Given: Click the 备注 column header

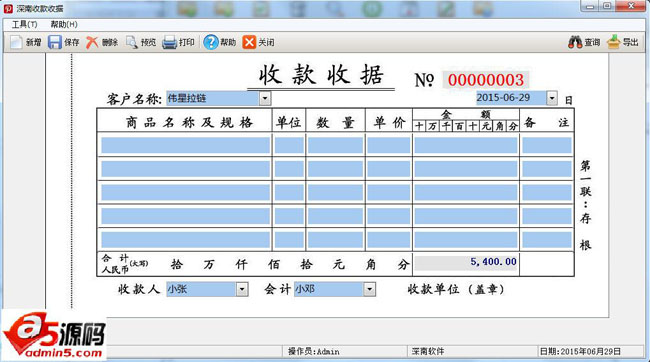Looking at the screenshot, I should click(x=546, y=122).
